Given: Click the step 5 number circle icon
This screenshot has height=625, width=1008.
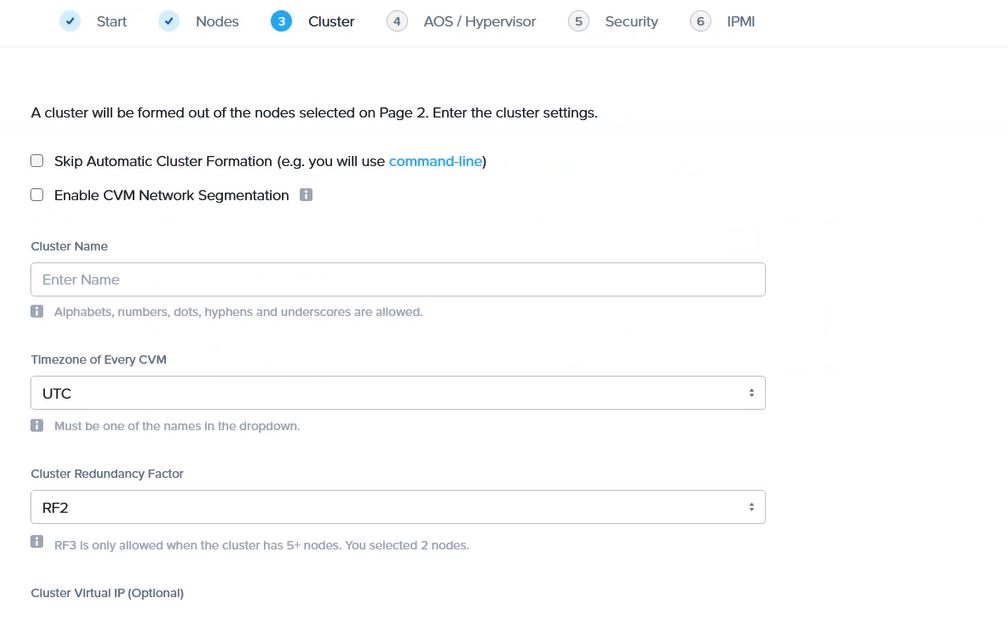Looking at the screenshot, I should (578, 21).
